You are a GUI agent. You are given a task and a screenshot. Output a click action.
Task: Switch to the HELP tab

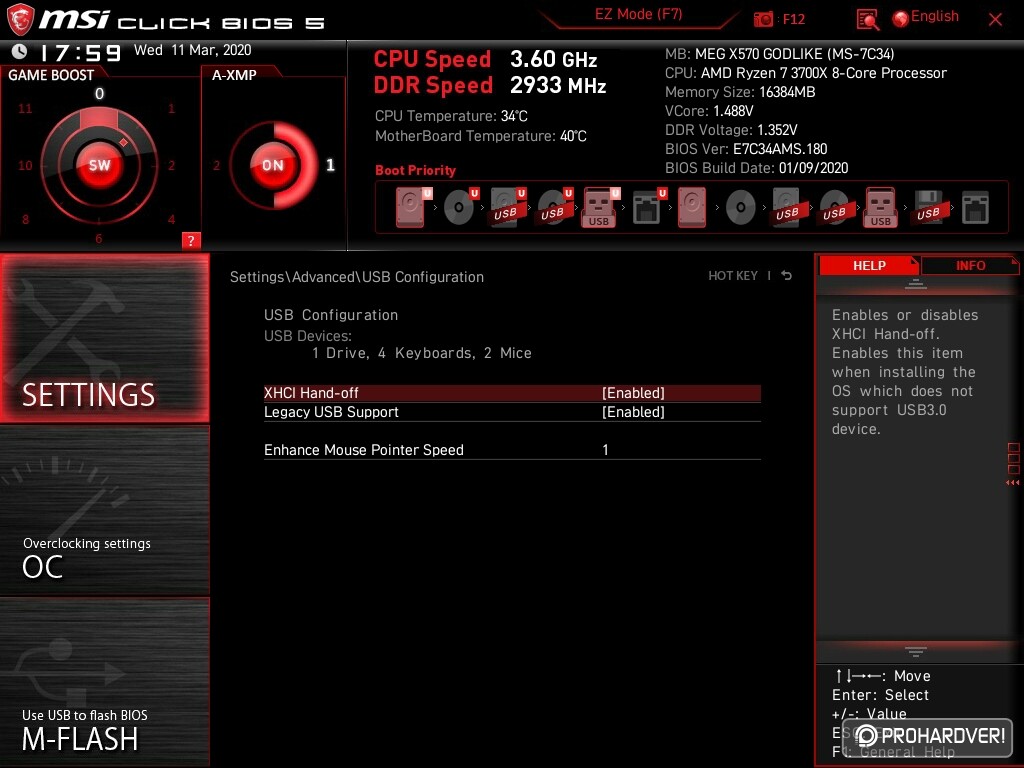point(869,265)
